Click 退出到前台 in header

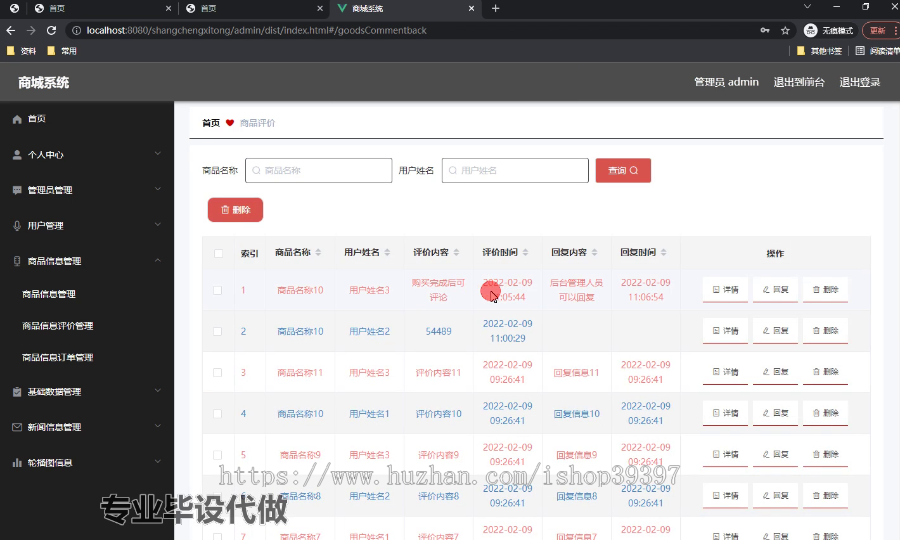coord(799,82)
